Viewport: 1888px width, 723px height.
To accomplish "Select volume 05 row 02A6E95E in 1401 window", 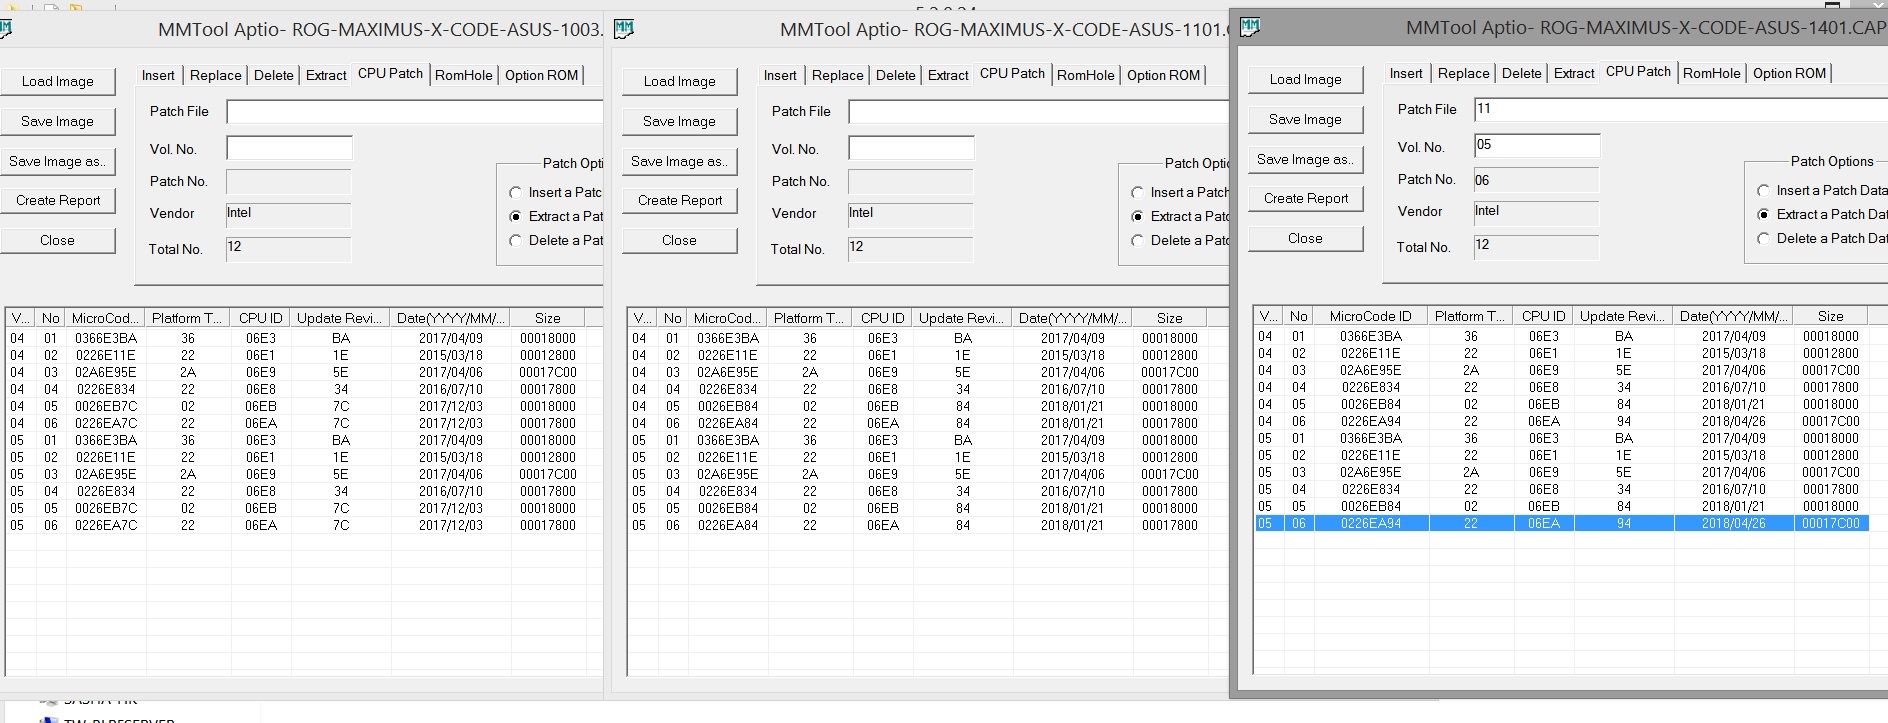I will click(x=1561, y=472).
